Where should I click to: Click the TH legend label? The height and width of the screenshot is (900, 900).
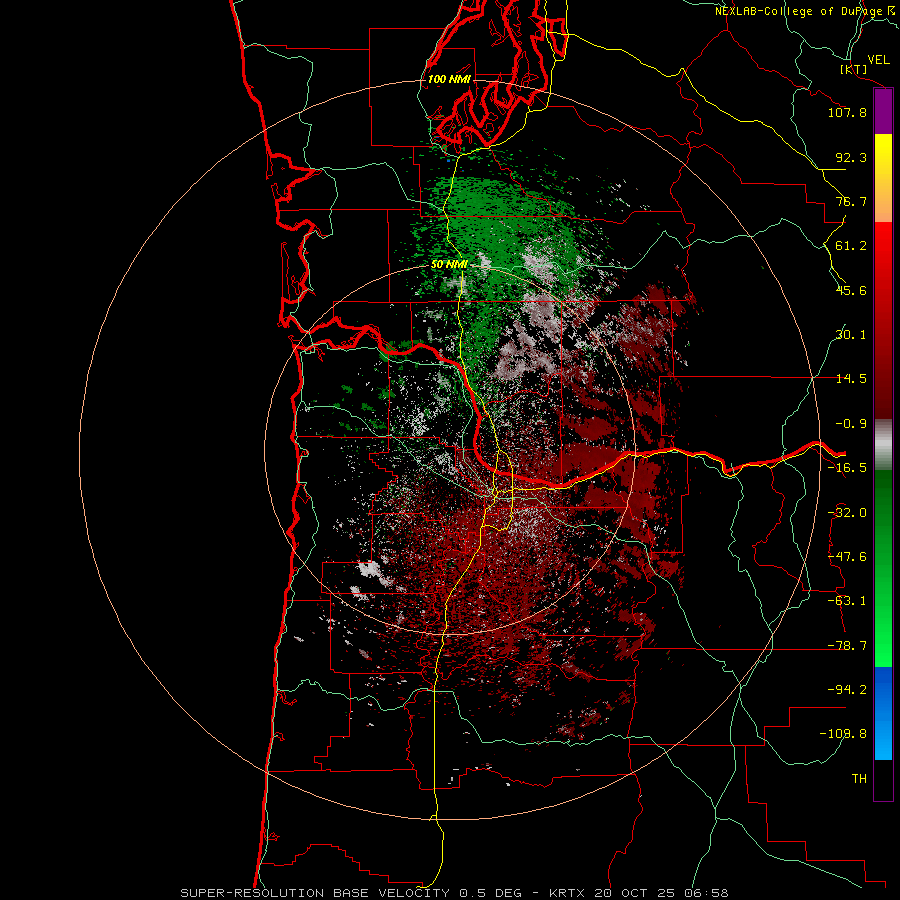coord(859,779)
